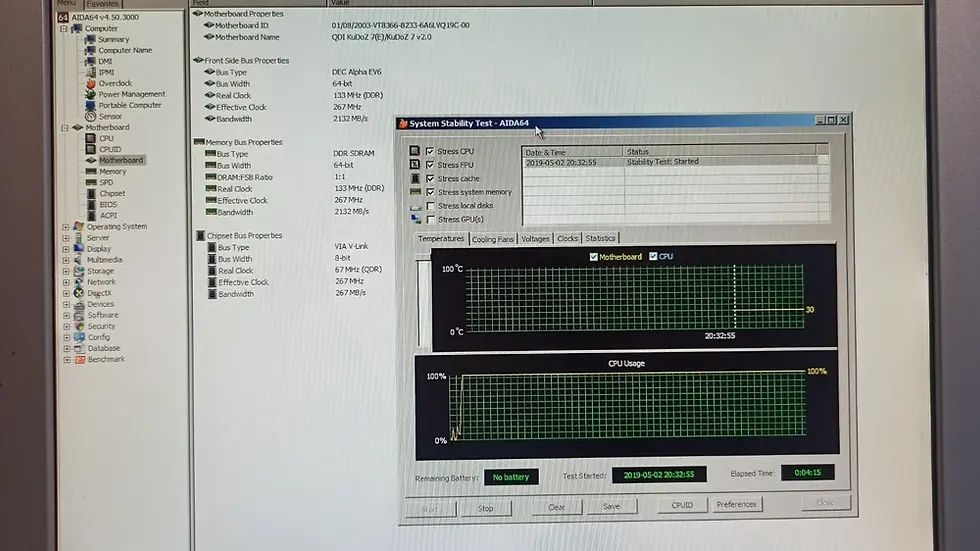Click the Benchmark icon in tree

click(x=79, y=359)
